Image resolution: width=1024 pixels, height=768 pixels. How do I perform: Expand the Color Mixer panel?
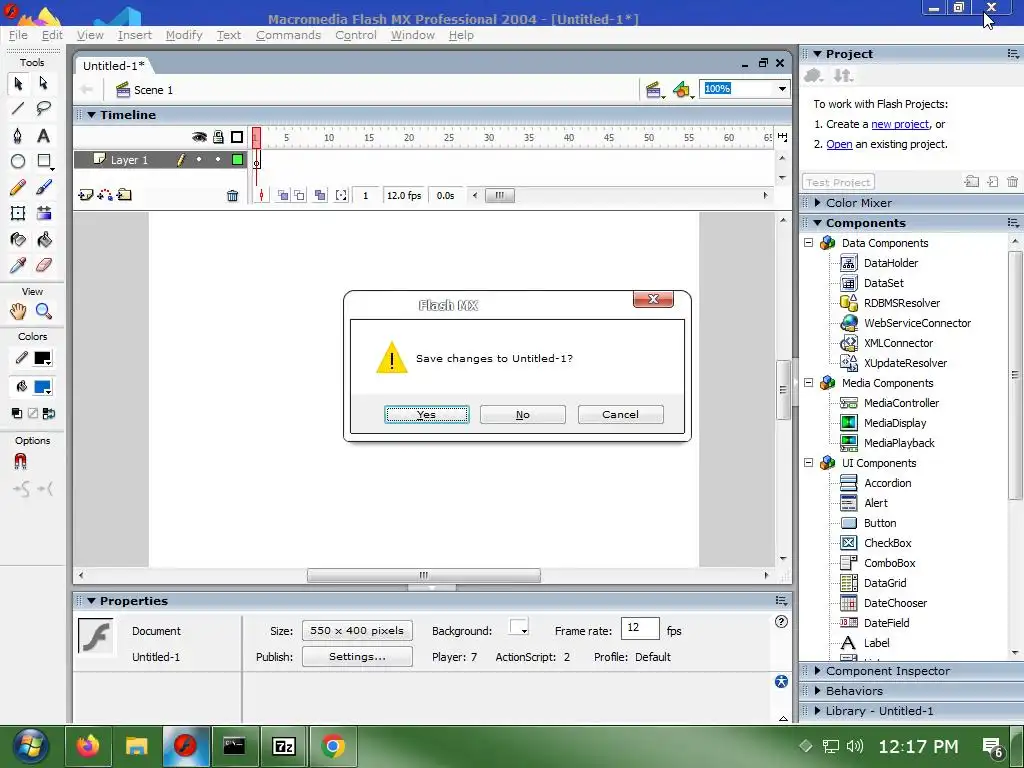point(817,203)
